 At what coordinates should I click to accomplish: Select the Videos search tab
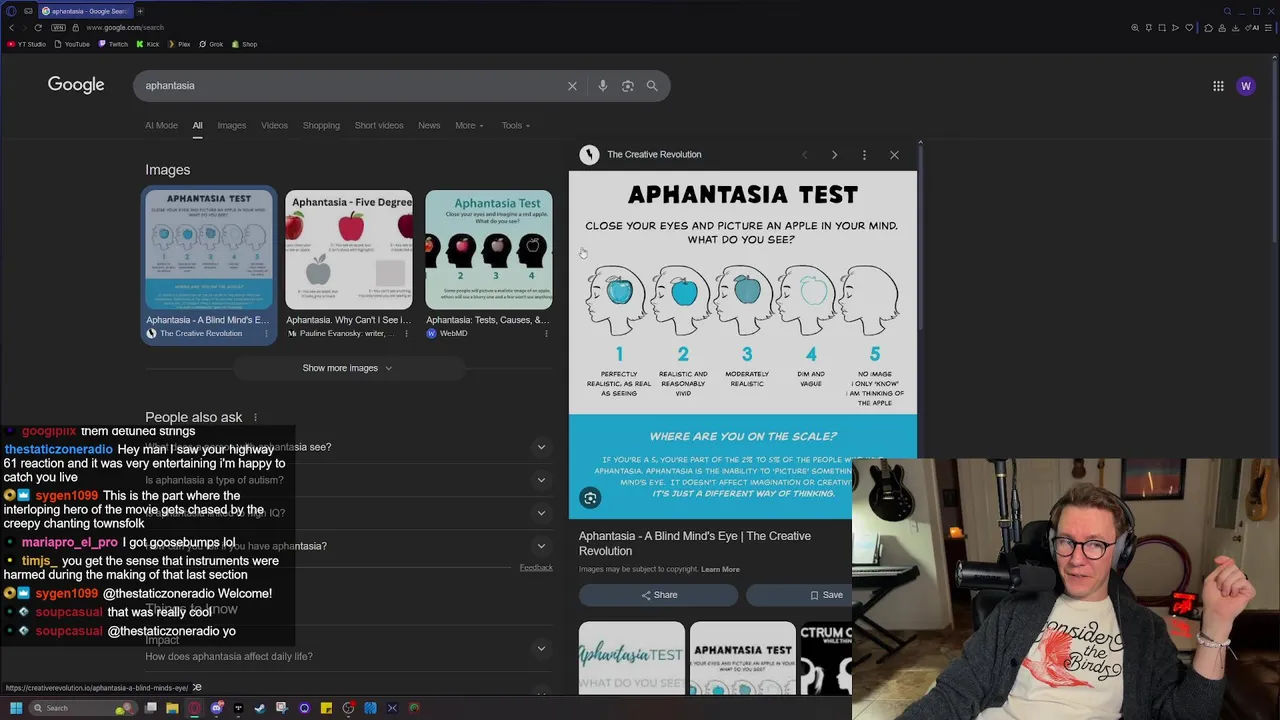point(274,126)
